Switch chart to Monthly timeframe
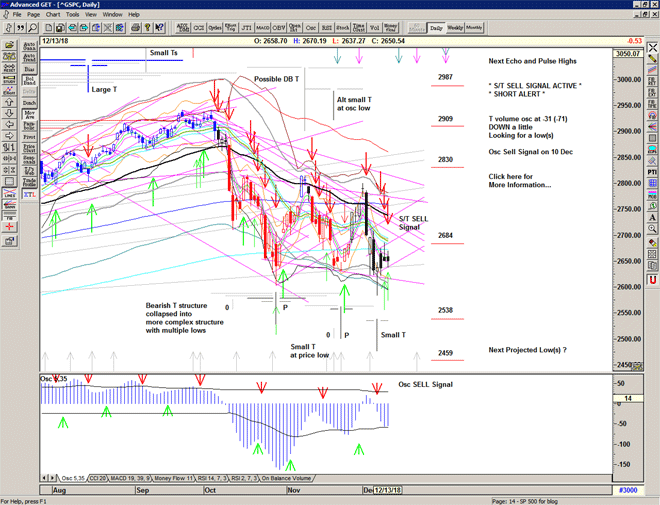The width and height of the screenshot is (660, 505). [474, 28]
